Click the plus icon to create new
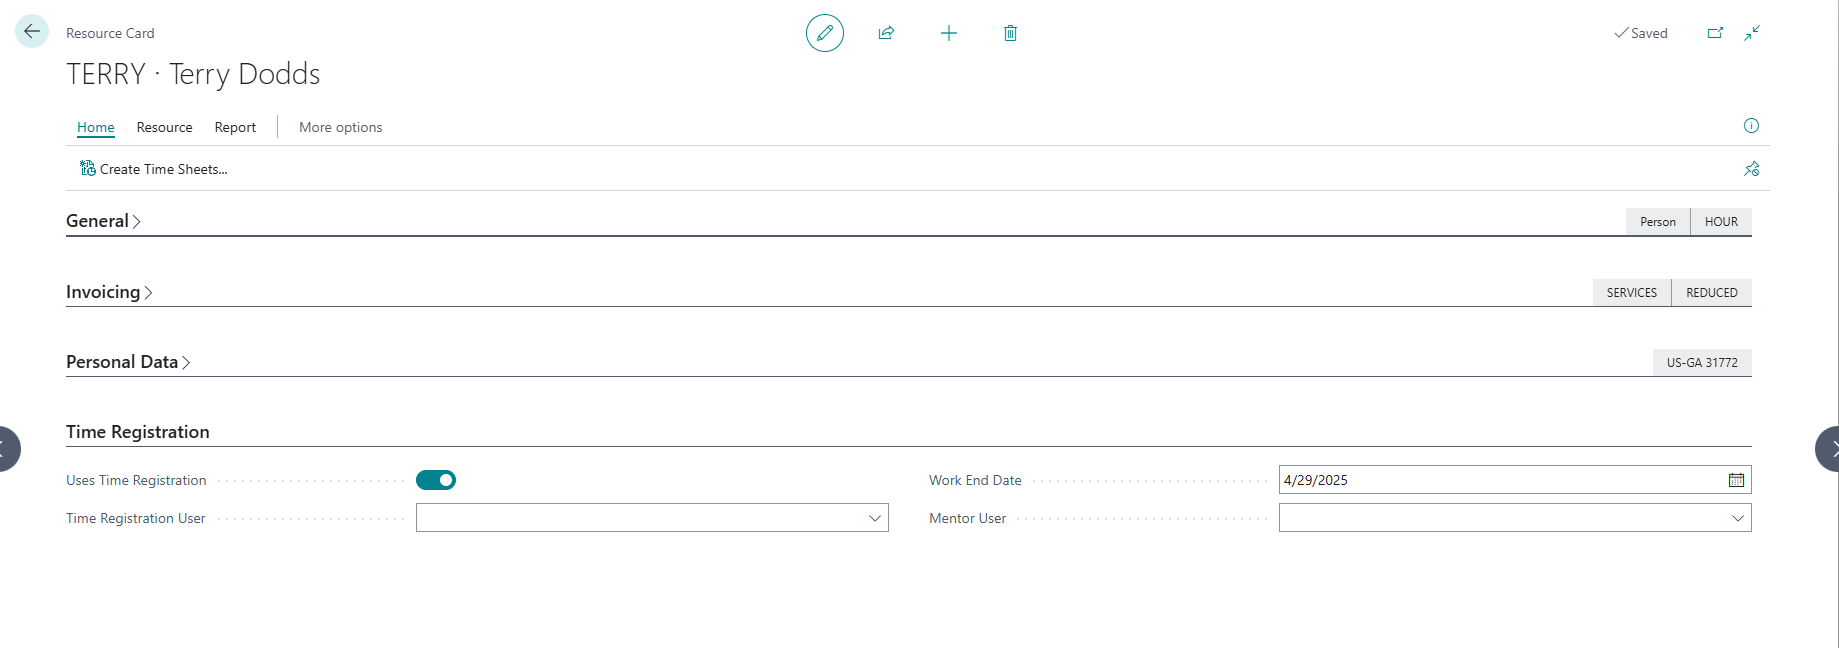The image size is (1839, 648). coord(949,33)
